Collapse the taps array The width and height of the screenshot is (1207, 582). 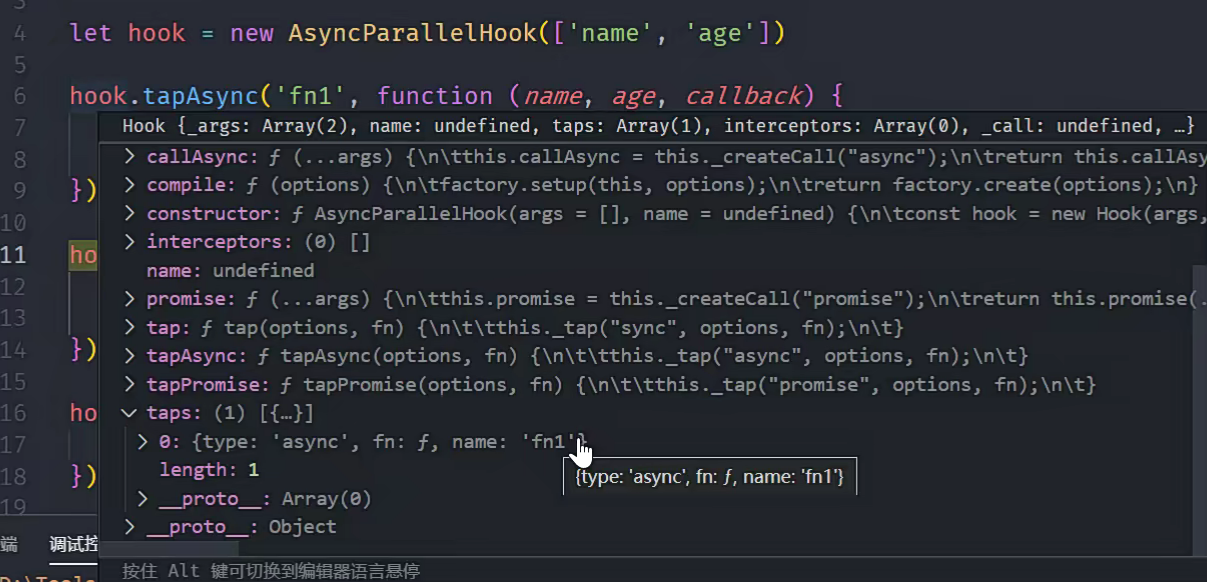pyautogui.click(x=129, y=413)
